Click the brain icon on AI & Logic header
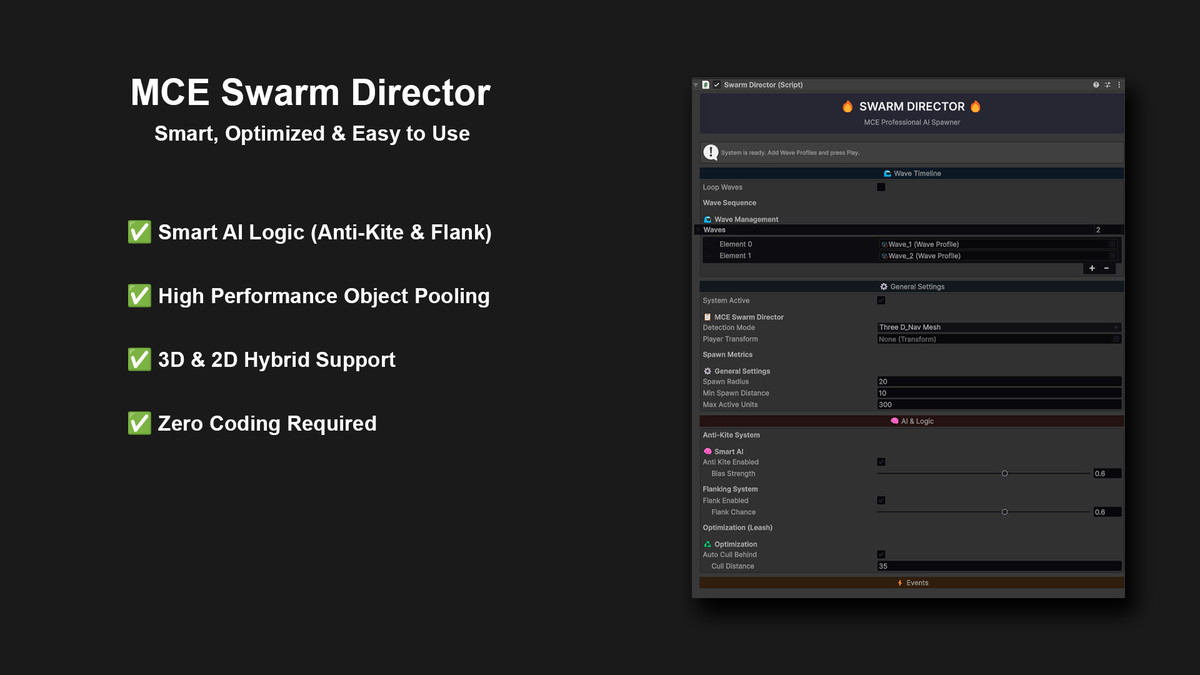Screen dimensions: 1200x675 tap(894, 421)
